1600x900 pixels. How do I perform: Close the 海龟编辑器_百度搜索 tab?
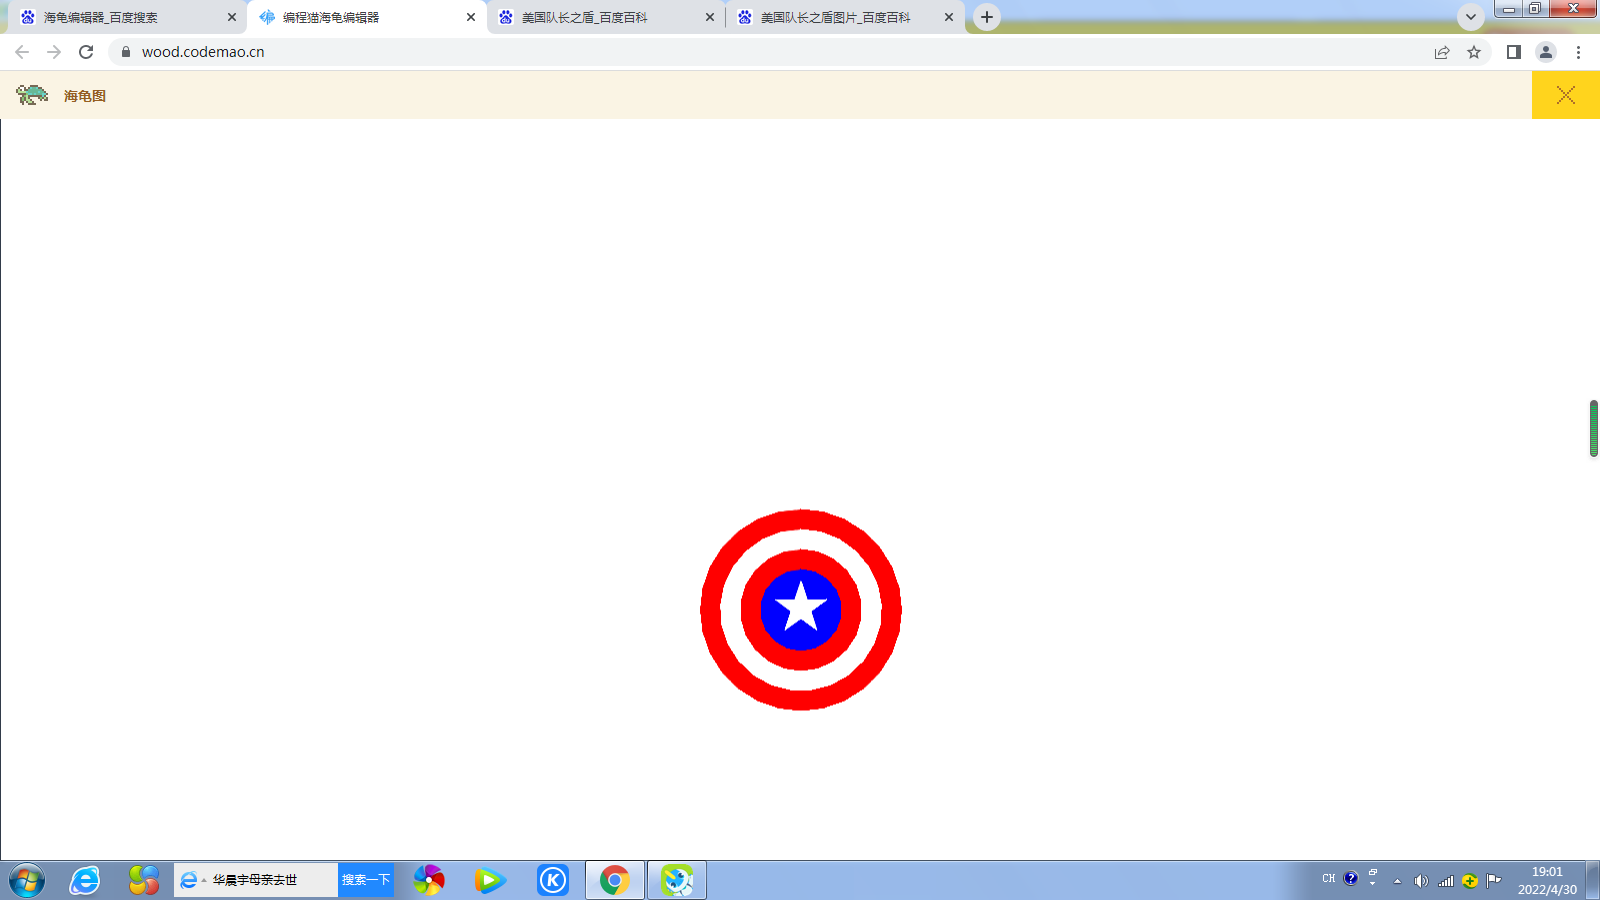point(232,17)
